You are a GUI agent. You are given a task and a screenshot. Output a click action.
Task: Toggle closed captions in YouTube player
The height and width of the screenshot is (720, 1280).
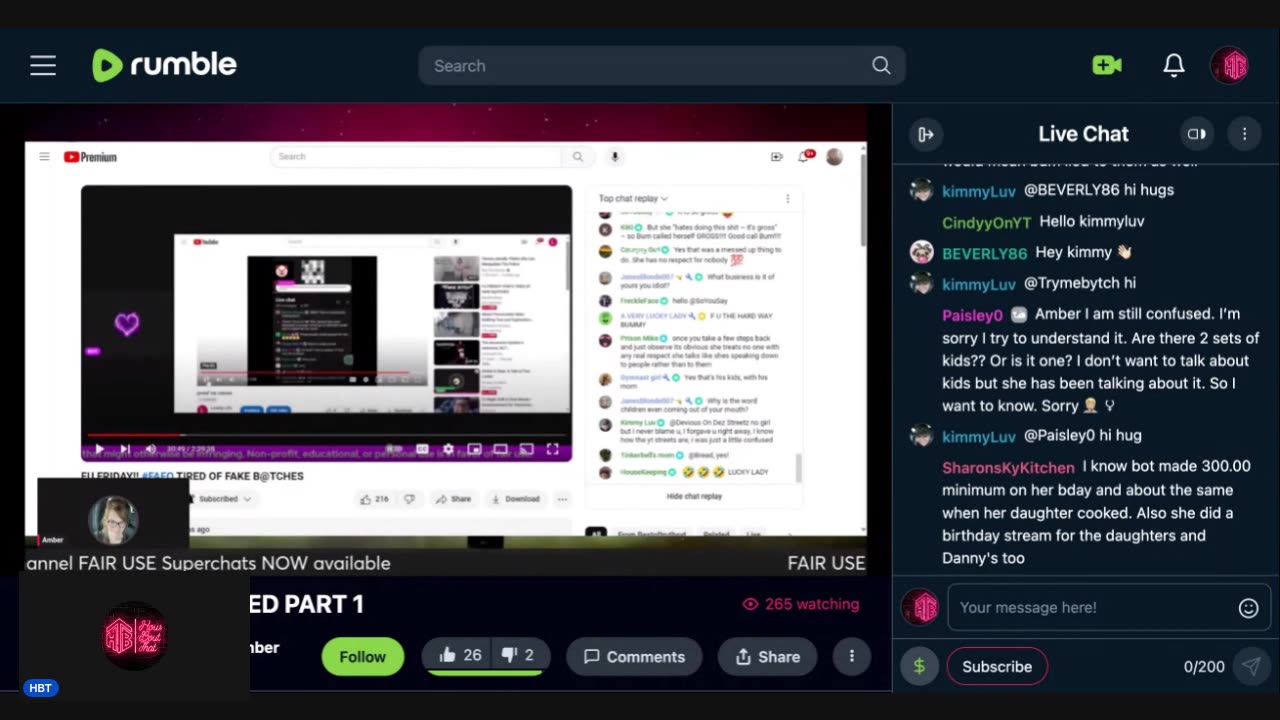pos(422,450)
